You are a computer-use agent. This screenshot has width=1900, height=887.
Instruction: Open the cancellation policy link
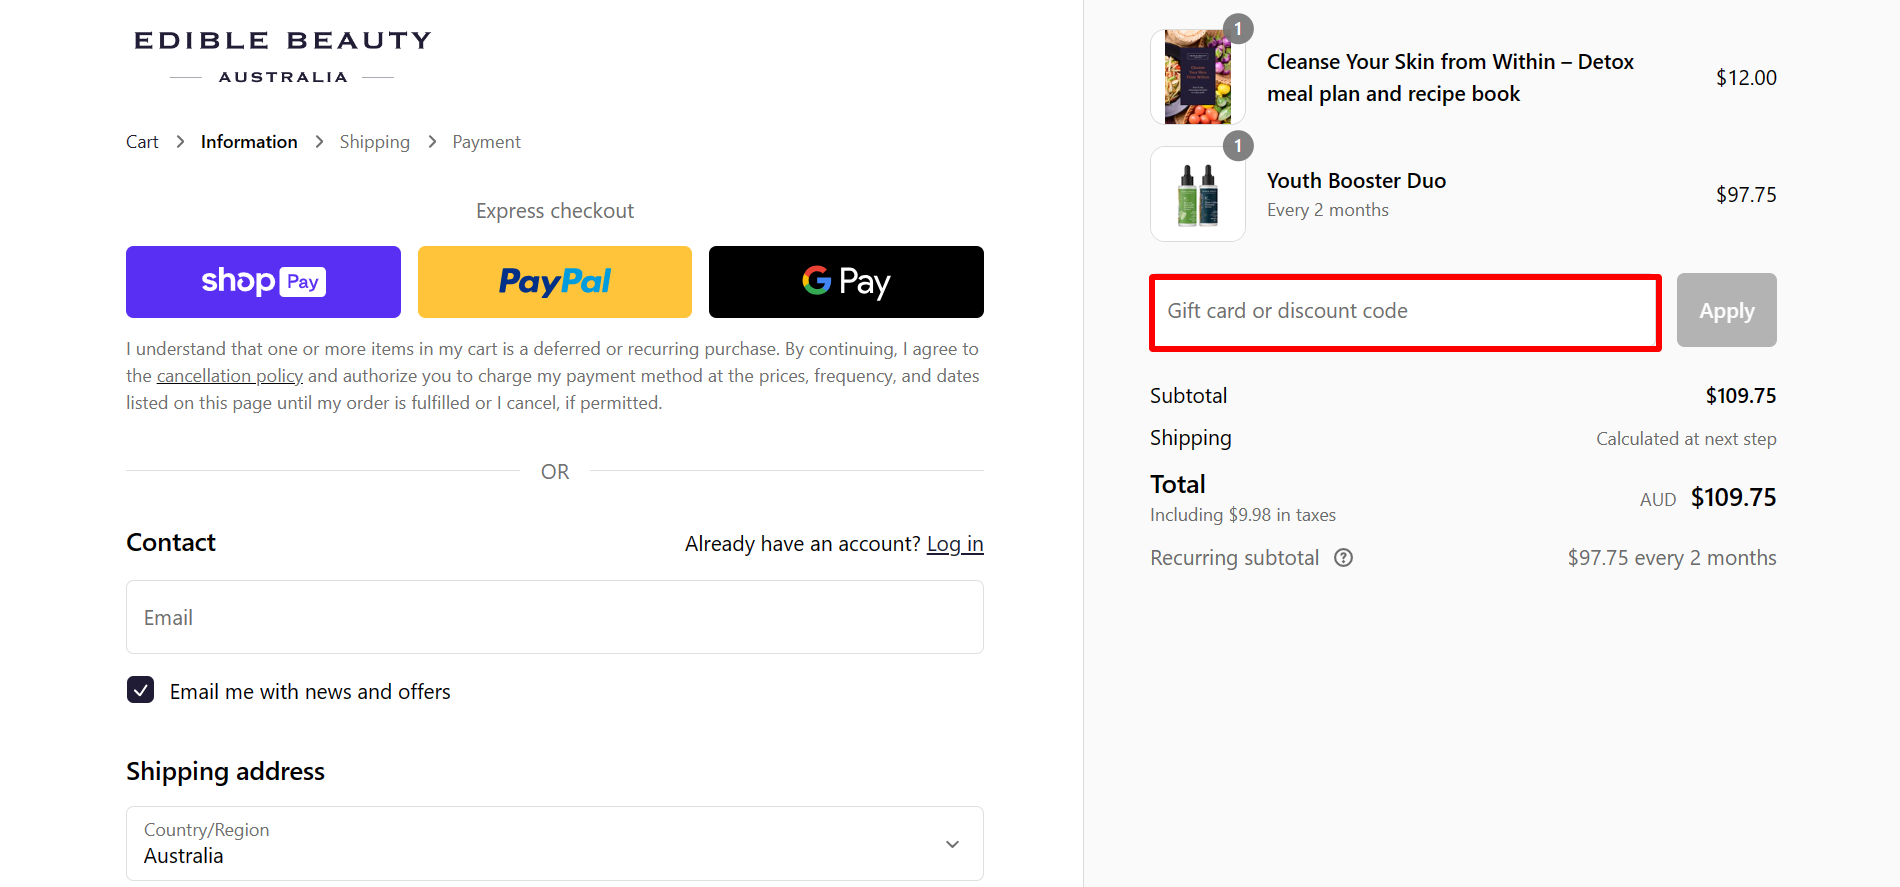pos(230,376)
